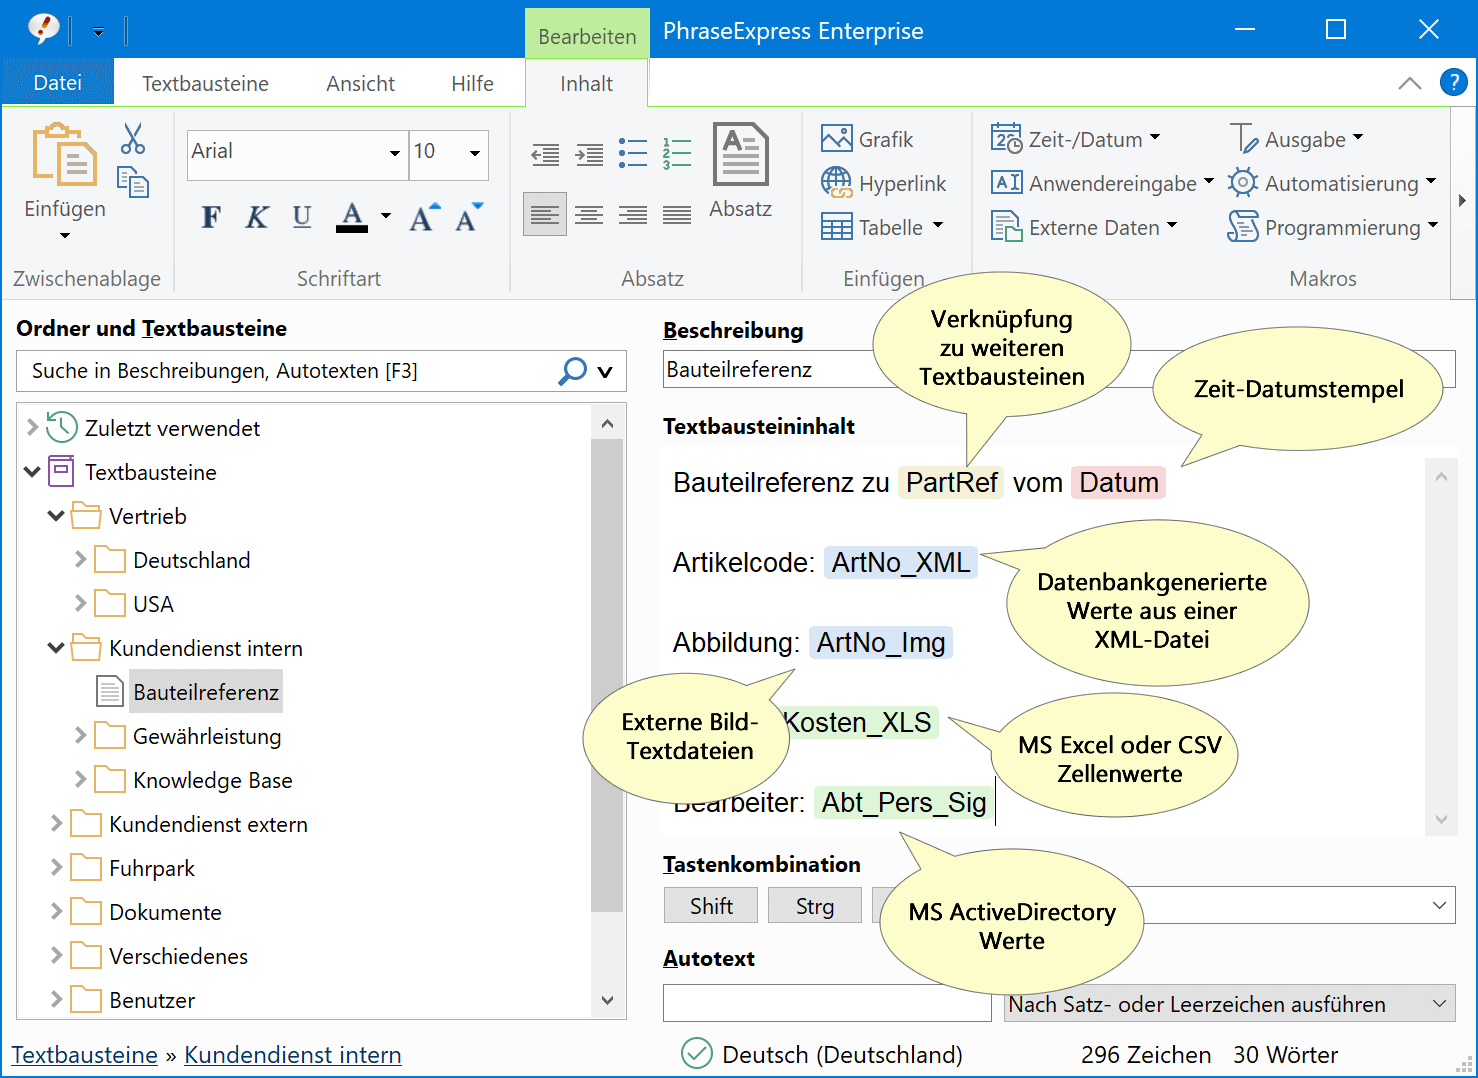Collapse the ribbon with chevron
Screen dimensions: 1478x1078
(x=1410, y=83)
